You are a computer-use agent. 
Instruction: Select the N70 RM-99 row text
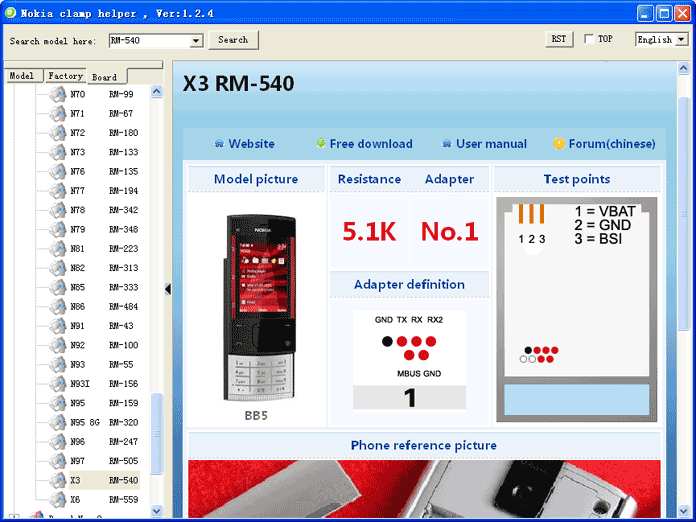tap(102, 94)
